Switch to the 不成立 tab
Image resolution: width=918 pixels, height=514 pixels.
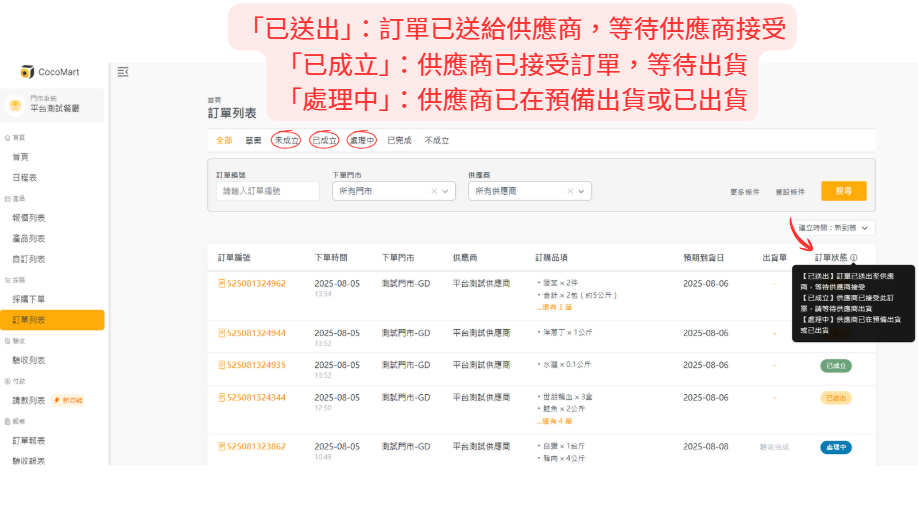point(436,141)
